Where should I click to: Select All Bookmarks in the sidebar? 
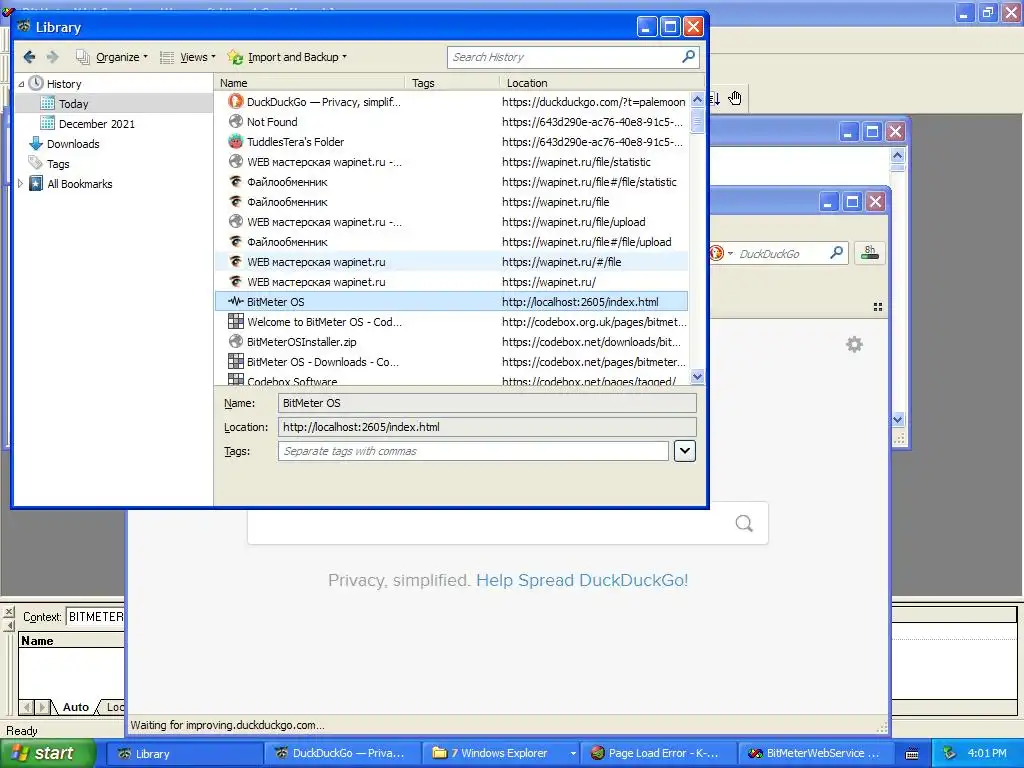click(80, 184)
